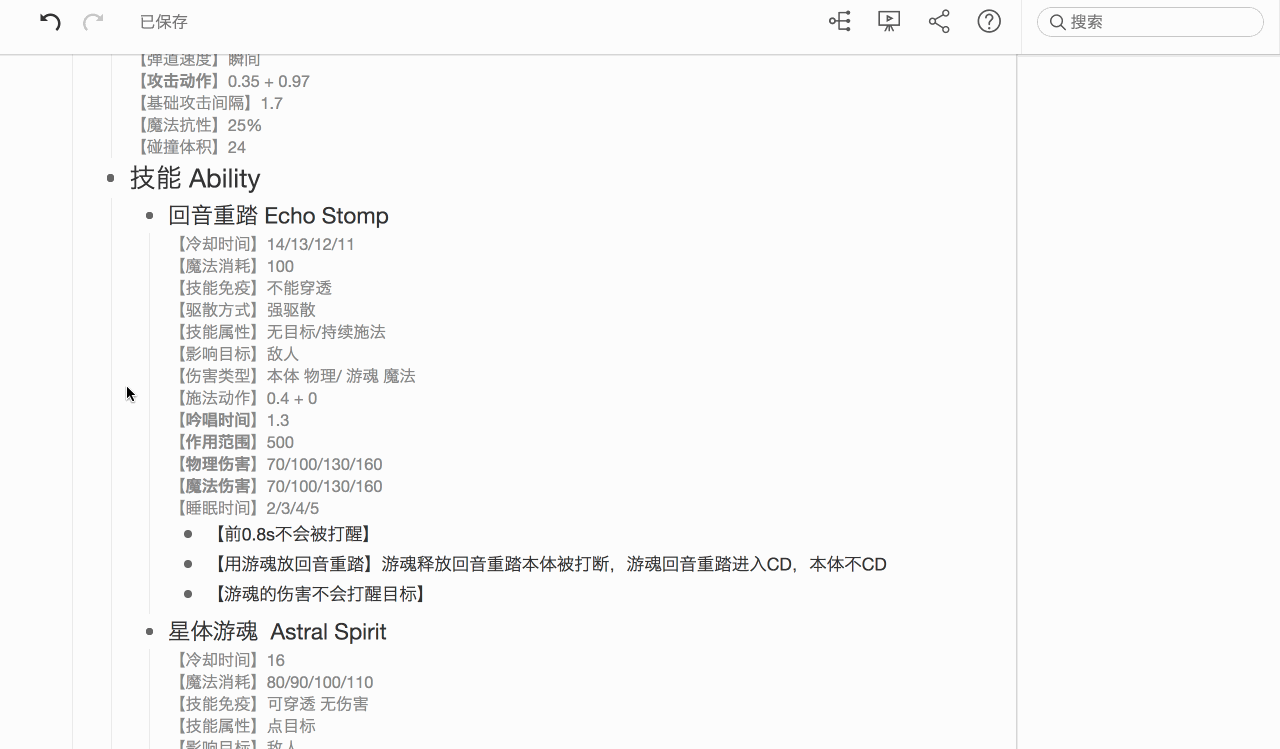Click the bullet before 【游魂的伤害不会打醒目标】

pyautogui.click(x=188, y=595)
